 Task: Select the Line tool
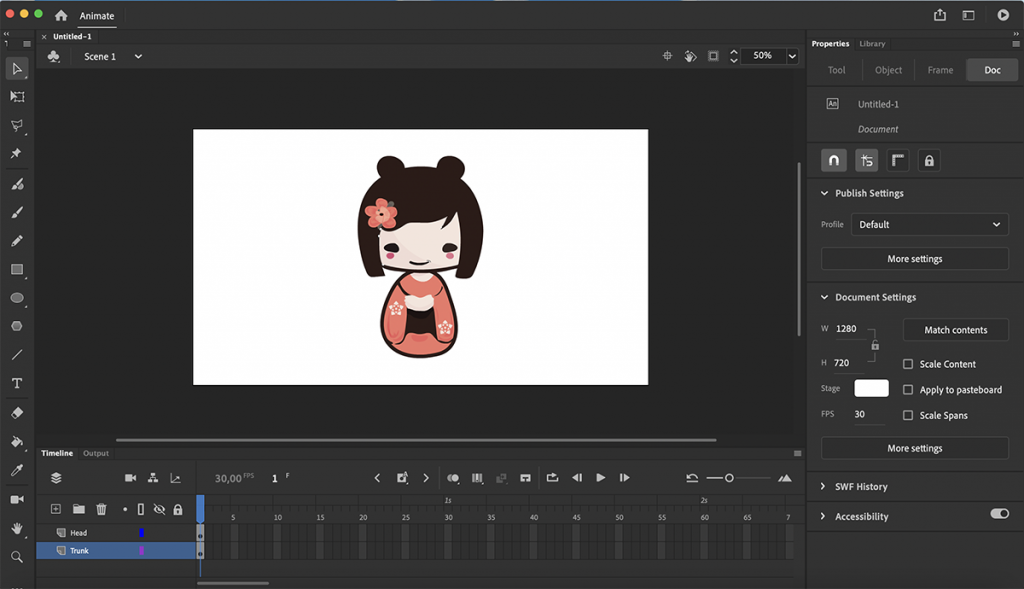(x=17, y=354)
